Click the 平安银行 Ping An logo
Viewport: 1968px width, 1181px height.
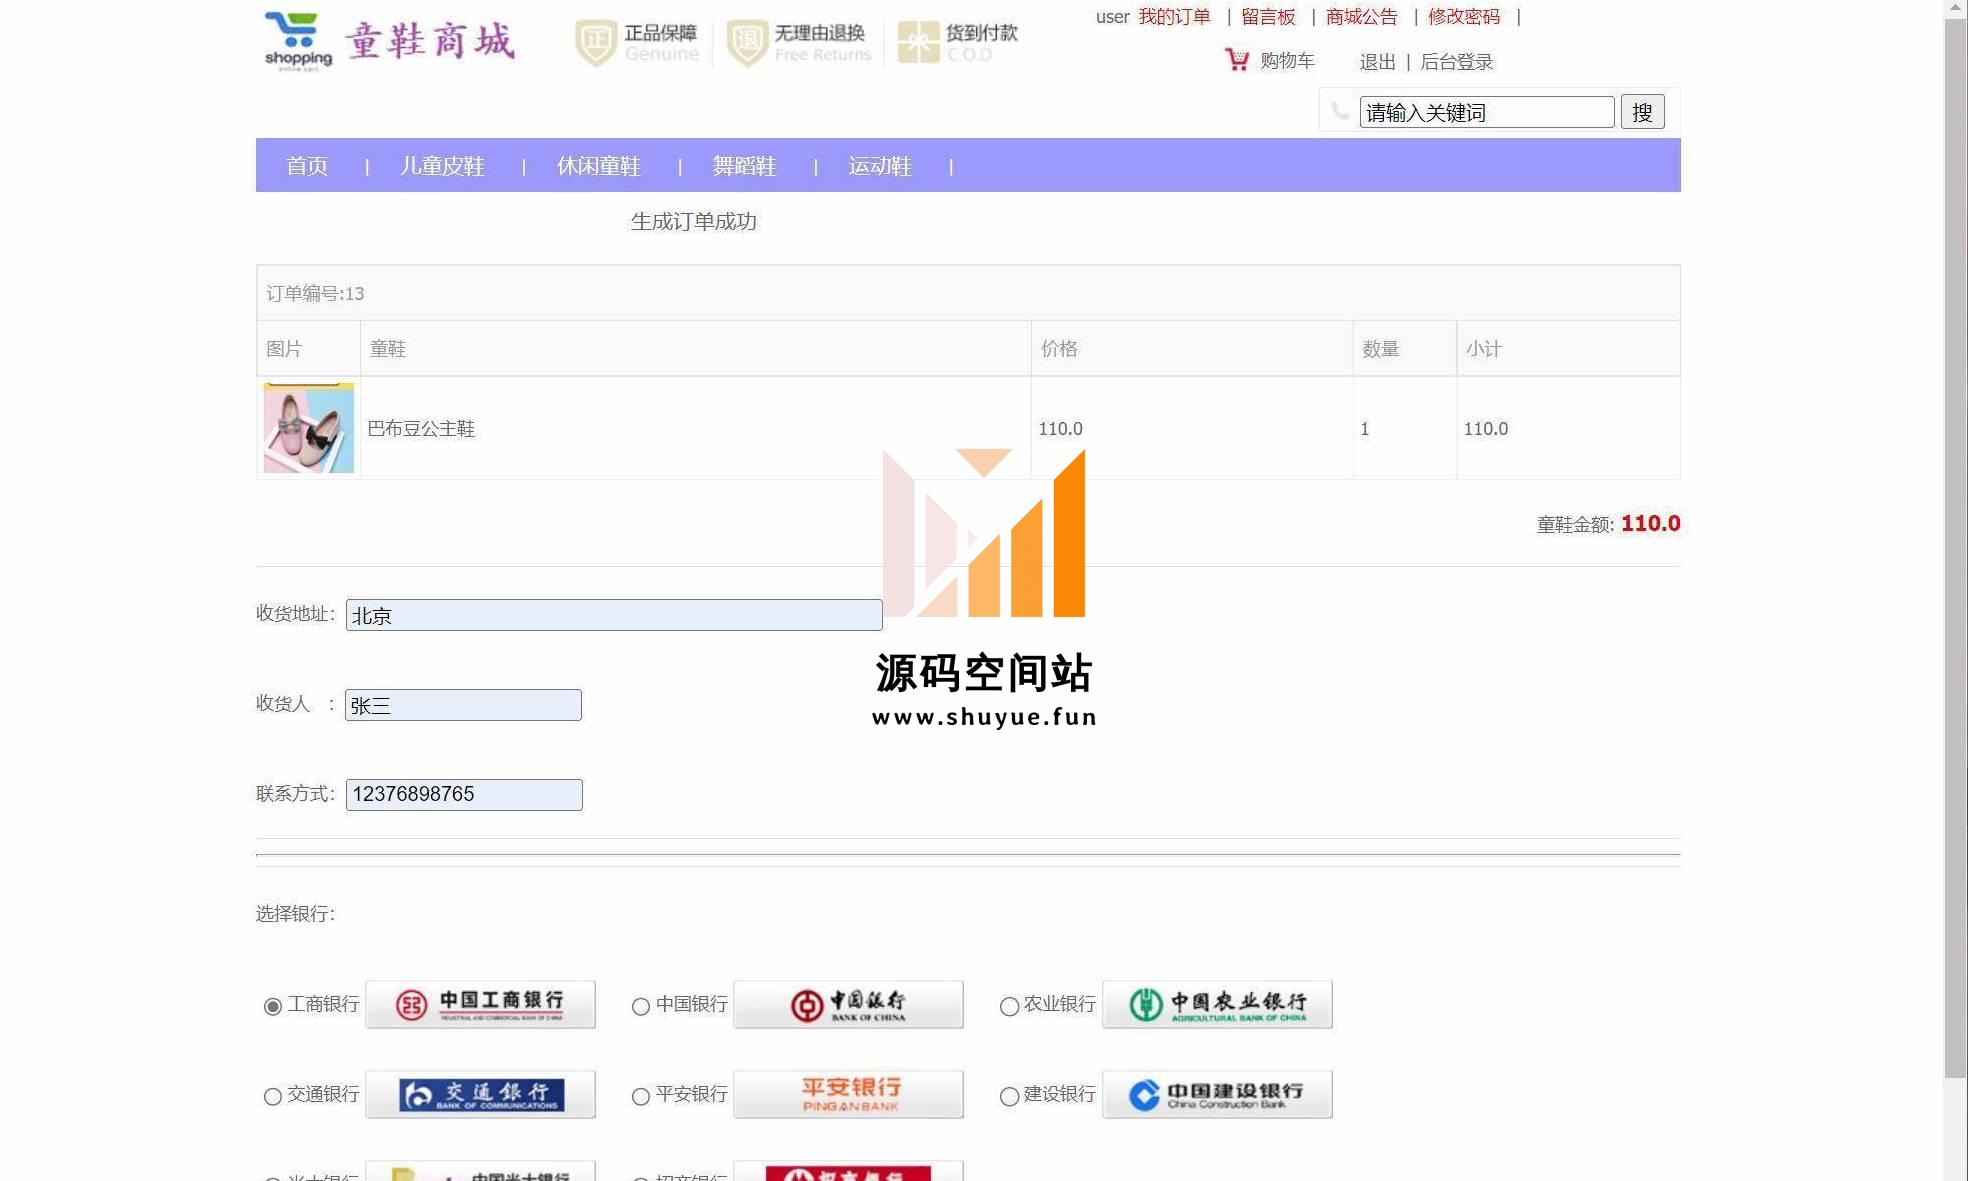pos(849,1094)
